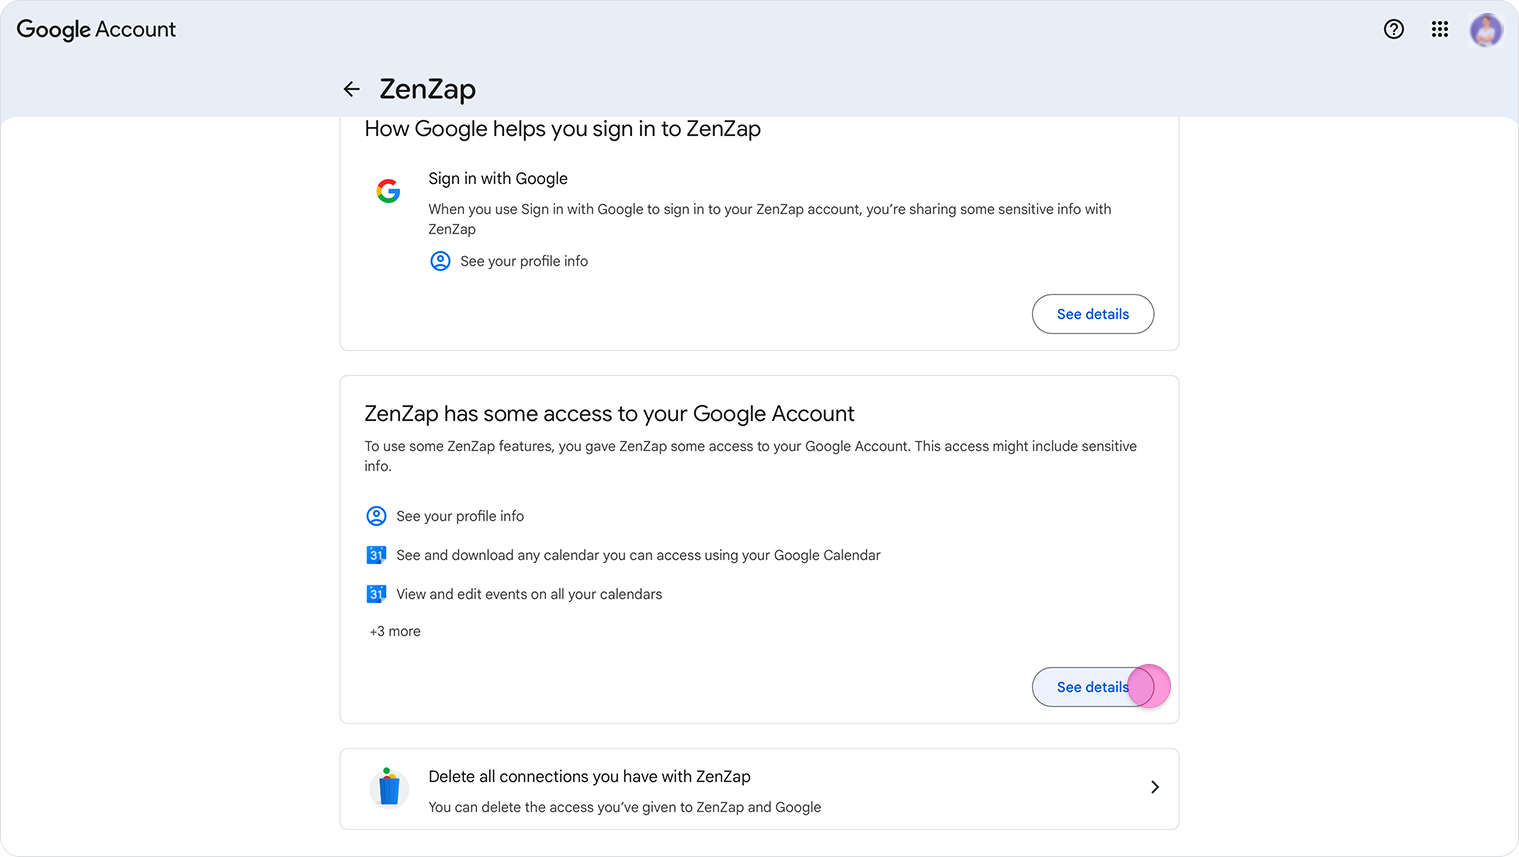The height and width of the screenshot is (857, 1519).
Task: Click the profile icon in the account access list
Action: pos(376,516)
